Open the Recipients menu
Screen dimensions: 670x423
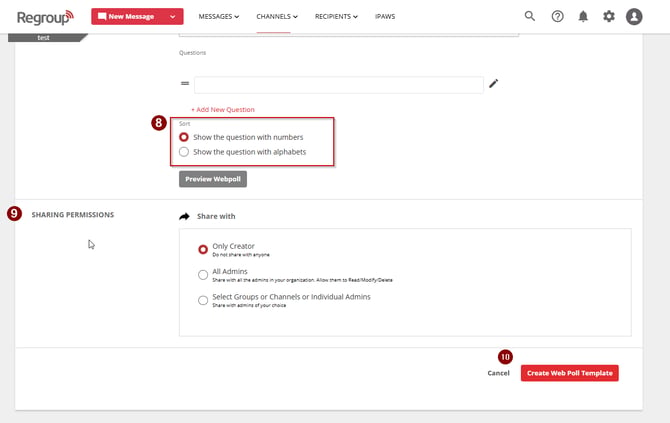[x=336, y=16]
